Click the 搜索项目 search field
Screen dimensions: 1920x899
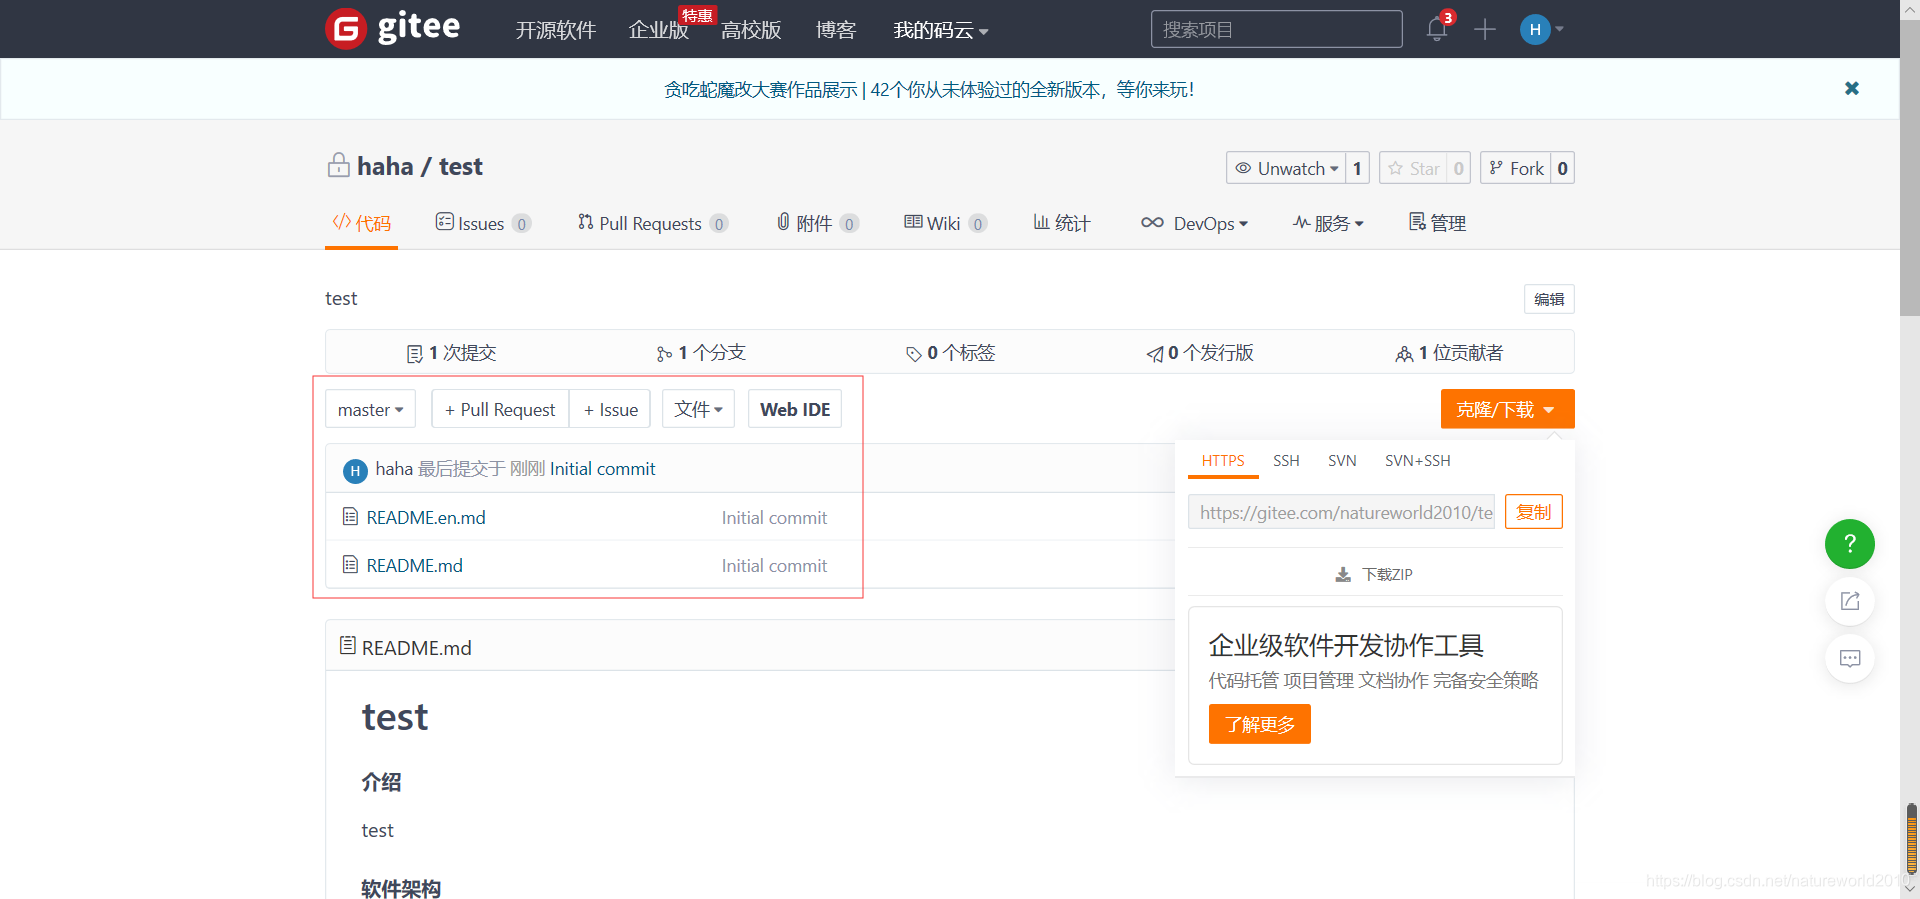click(x=1276, y=29)
